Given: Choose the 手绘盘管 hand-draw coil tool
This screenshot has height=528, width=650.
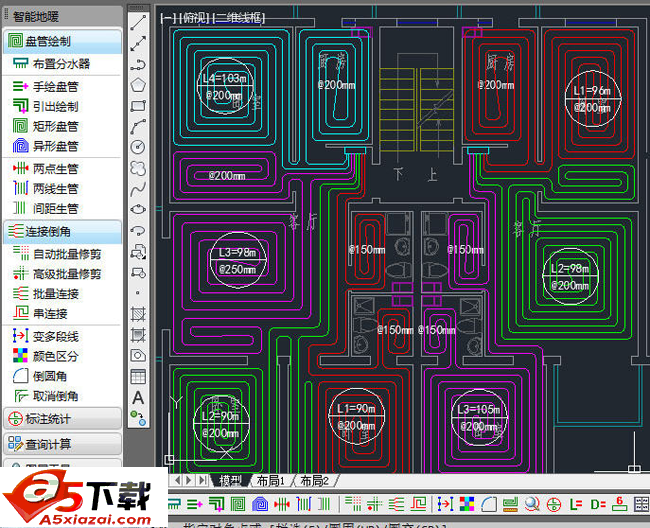Looking at the screenshot, I should pos(56,86).
